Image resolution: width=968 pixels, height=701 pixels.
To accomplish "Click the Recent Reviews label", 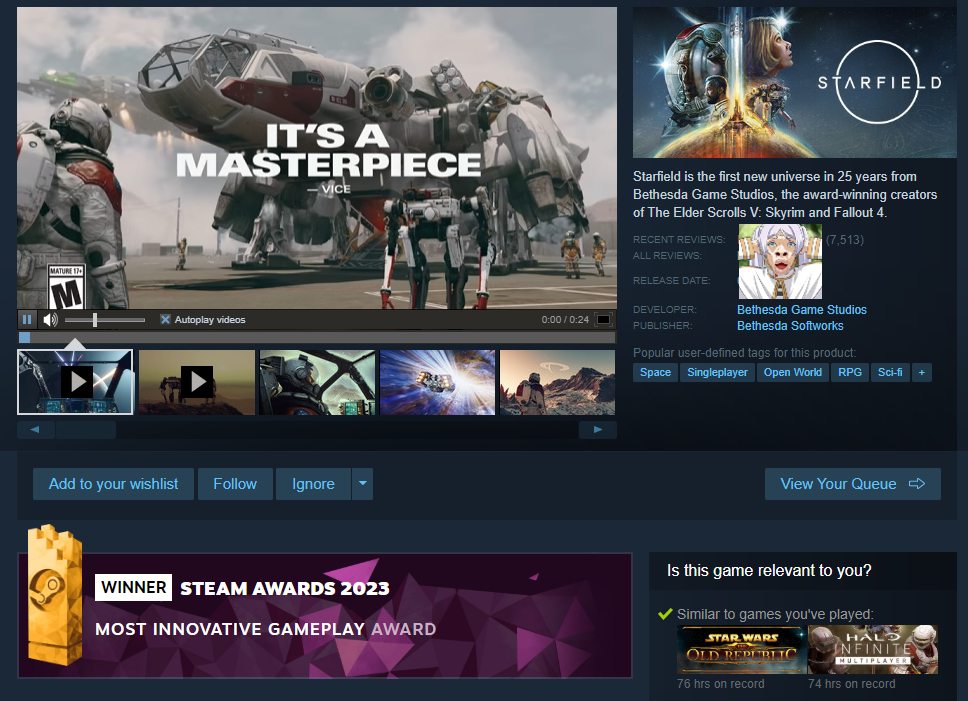I will pyautogui.click(x=679, y=239).
